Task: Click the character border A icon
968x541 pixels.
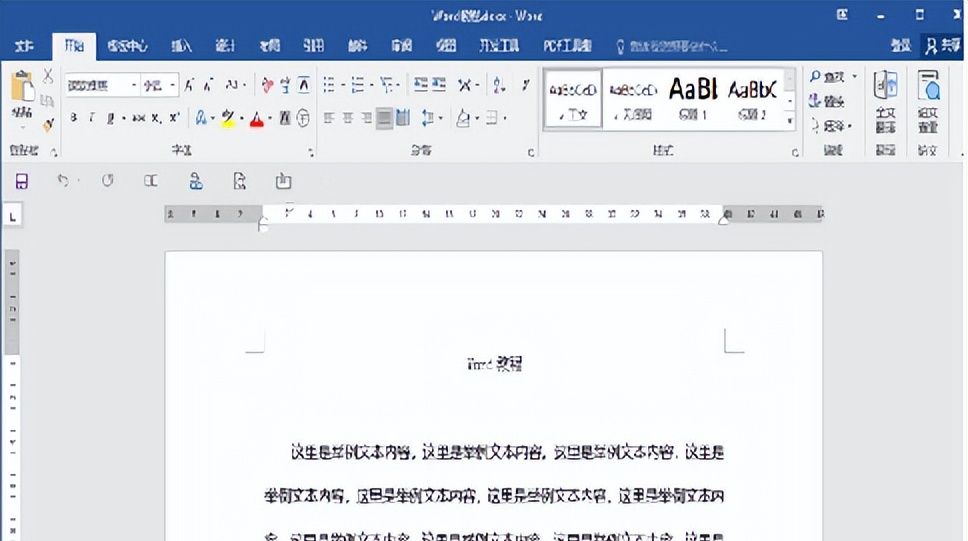Action: [304, 85]
